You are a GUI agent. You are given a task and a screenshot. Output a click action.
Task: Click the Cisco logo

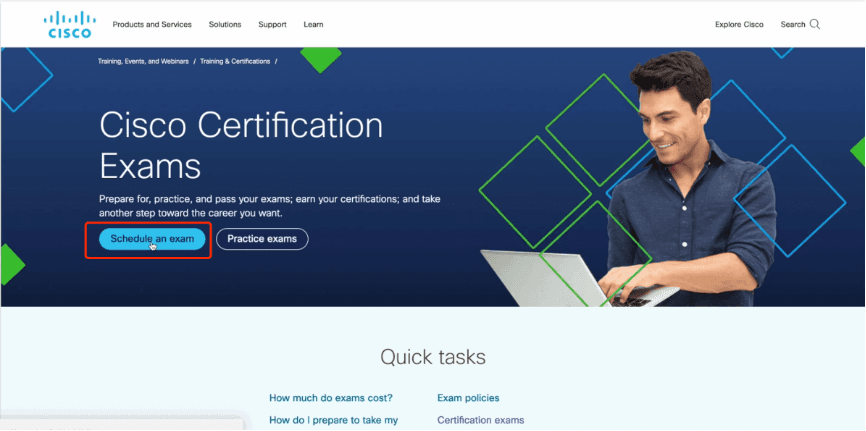pyautogui.click(x=70, y=24)
